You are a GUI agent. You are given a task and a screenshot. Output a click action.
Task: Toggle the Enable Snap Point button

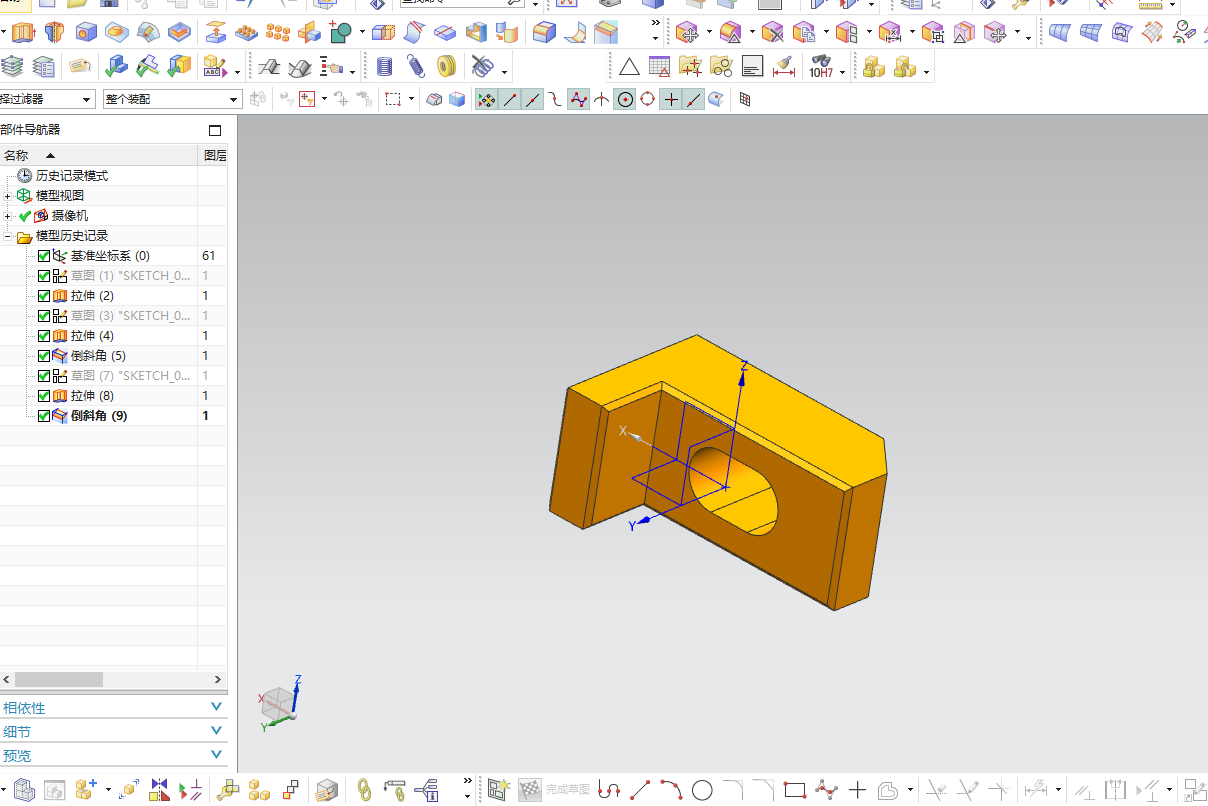pos(486,99)
